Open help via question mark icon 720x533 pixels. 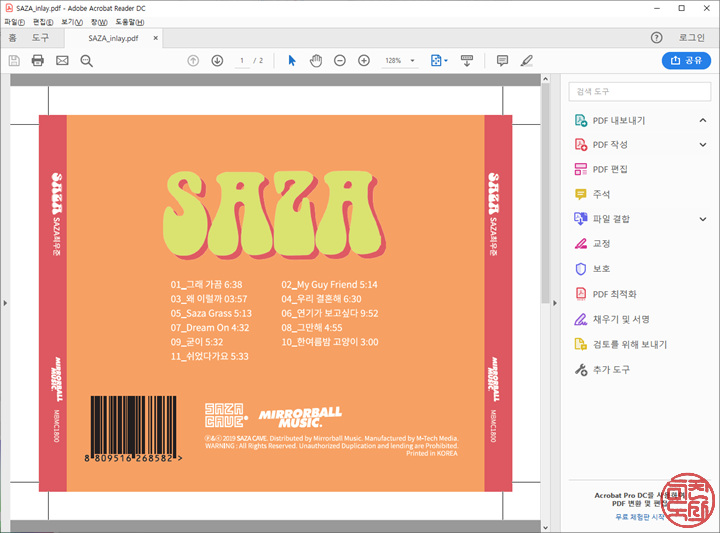(x=657, y=38)
